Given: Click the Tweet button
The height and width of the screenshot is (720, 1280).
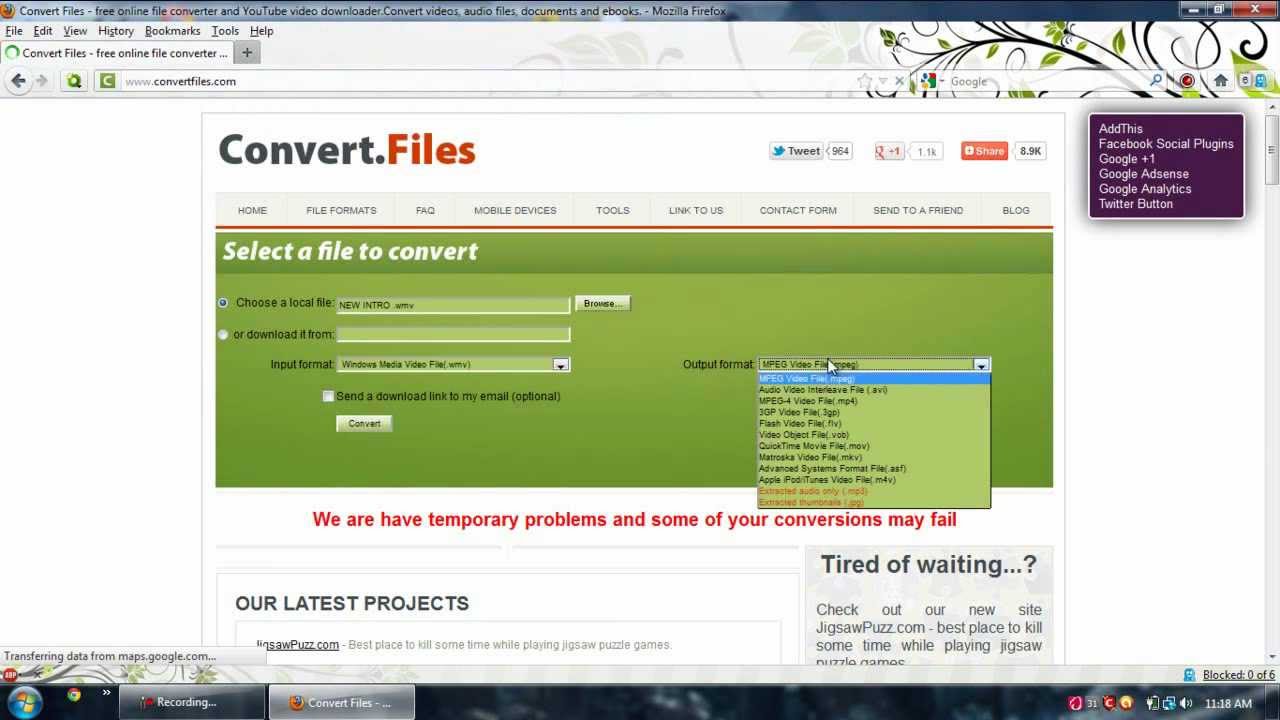Looking at the screenshot, I should click(796, 151).
